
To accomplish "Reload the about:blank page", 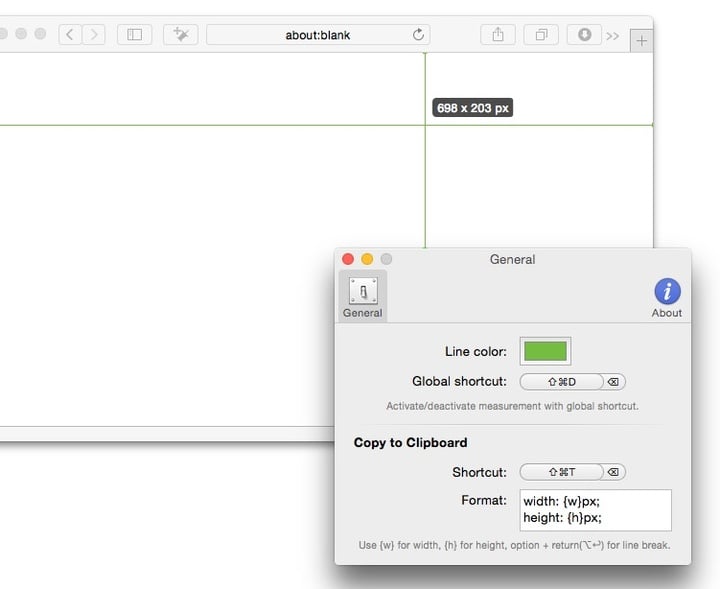I will coord(418,35).
